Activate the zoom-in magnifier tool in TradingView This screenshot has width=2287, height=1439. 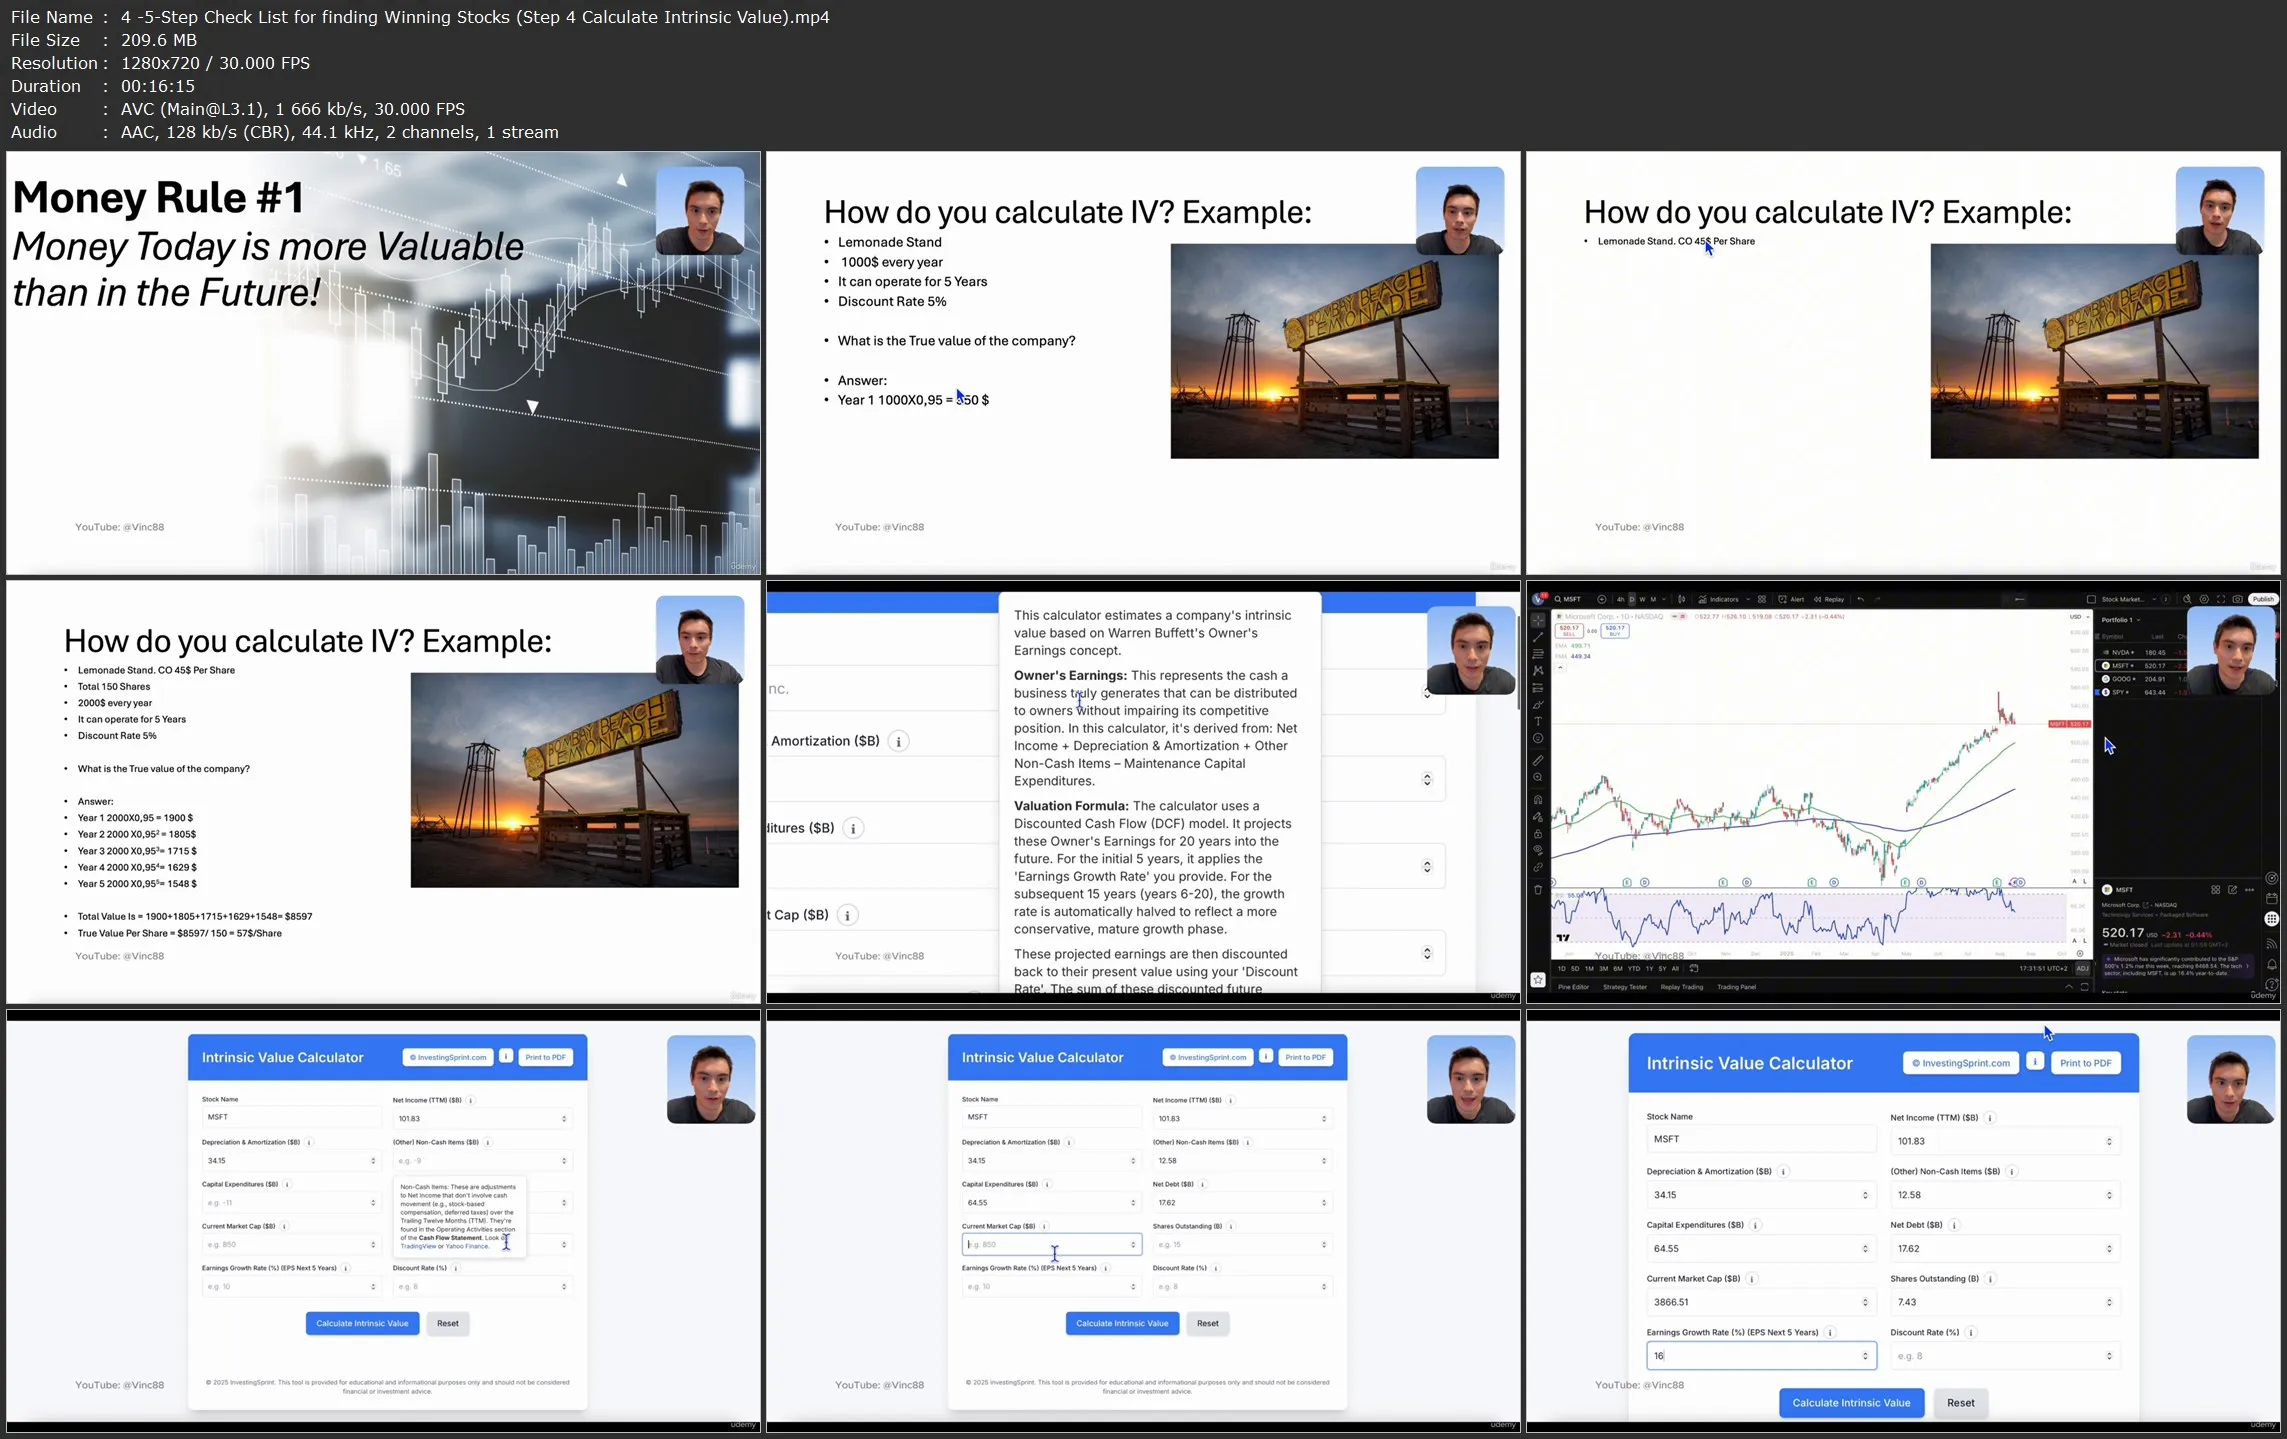[1538, 777]
